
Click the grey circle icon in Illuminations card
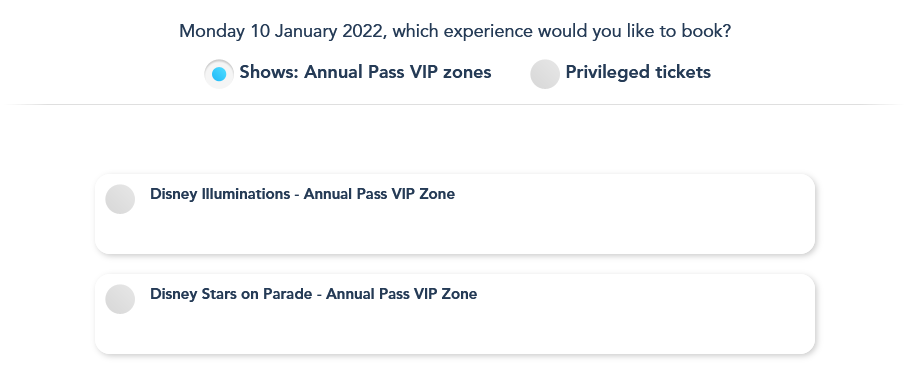120,199
